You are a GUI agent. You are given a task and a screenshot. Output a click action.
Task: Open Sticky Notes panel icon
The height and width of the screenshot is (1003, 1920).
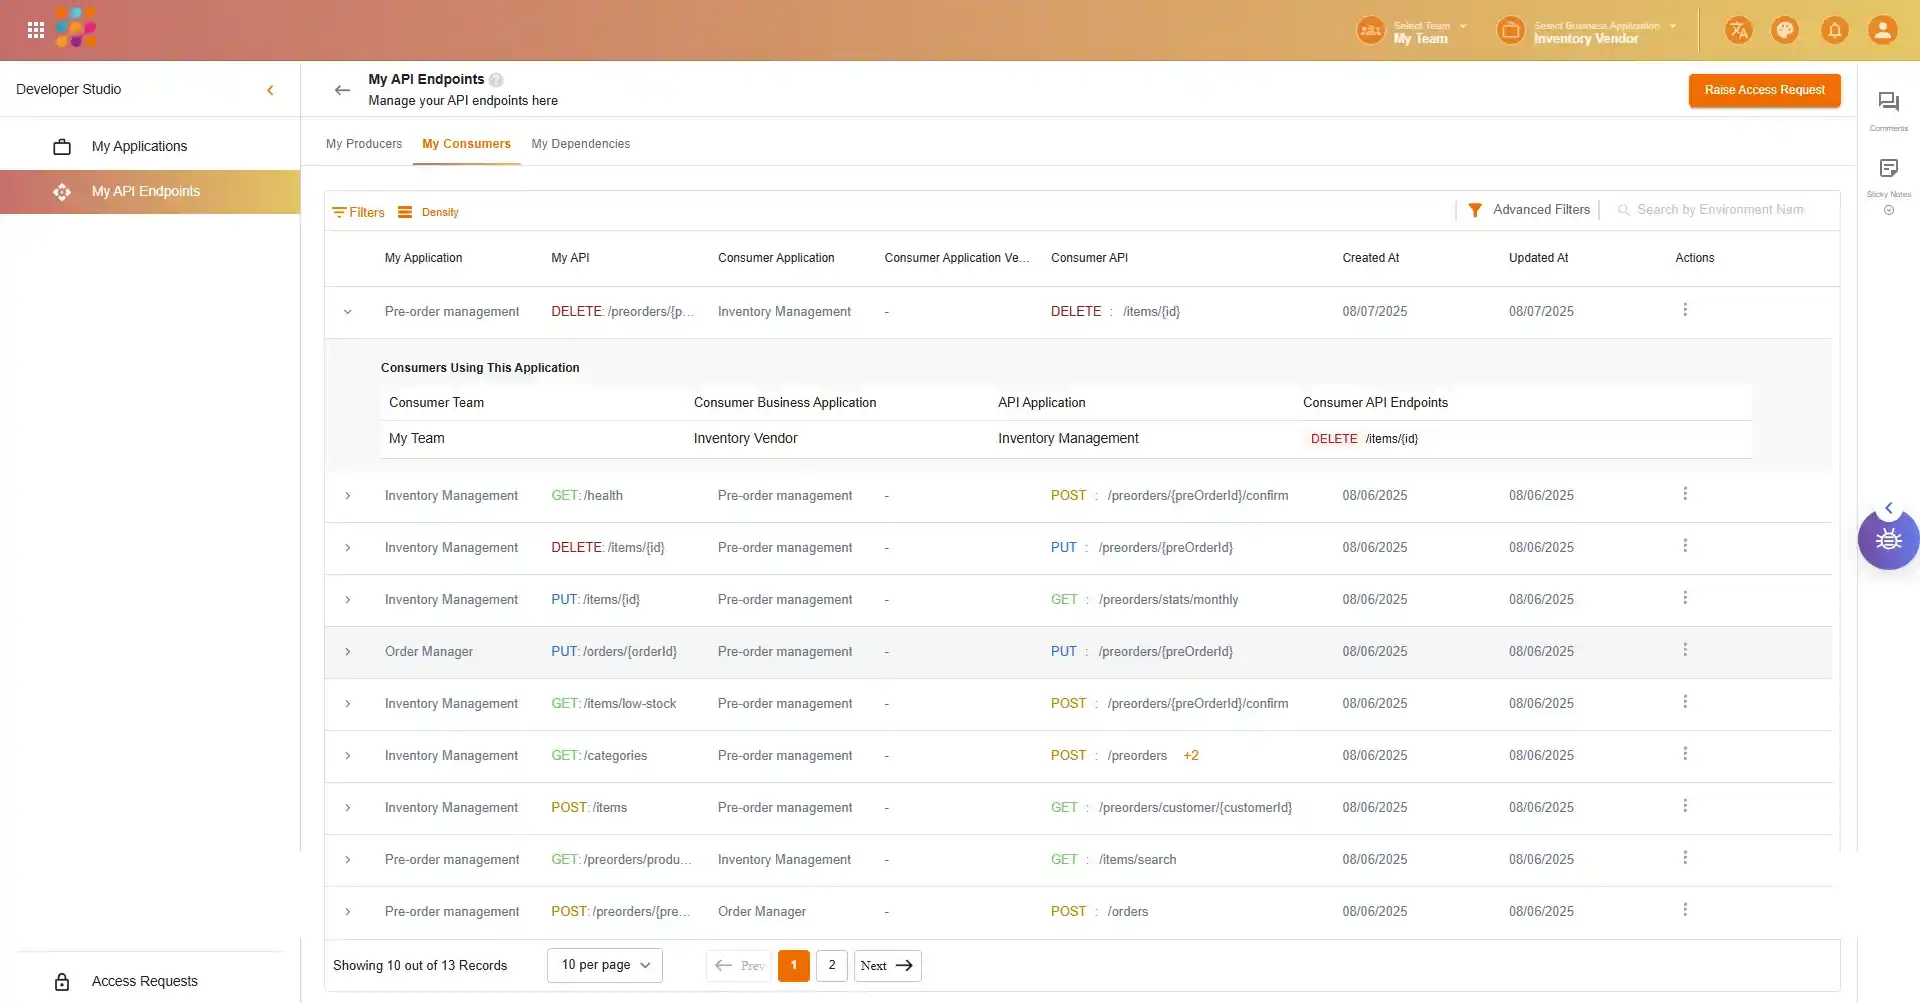(x=1888, y=169)
